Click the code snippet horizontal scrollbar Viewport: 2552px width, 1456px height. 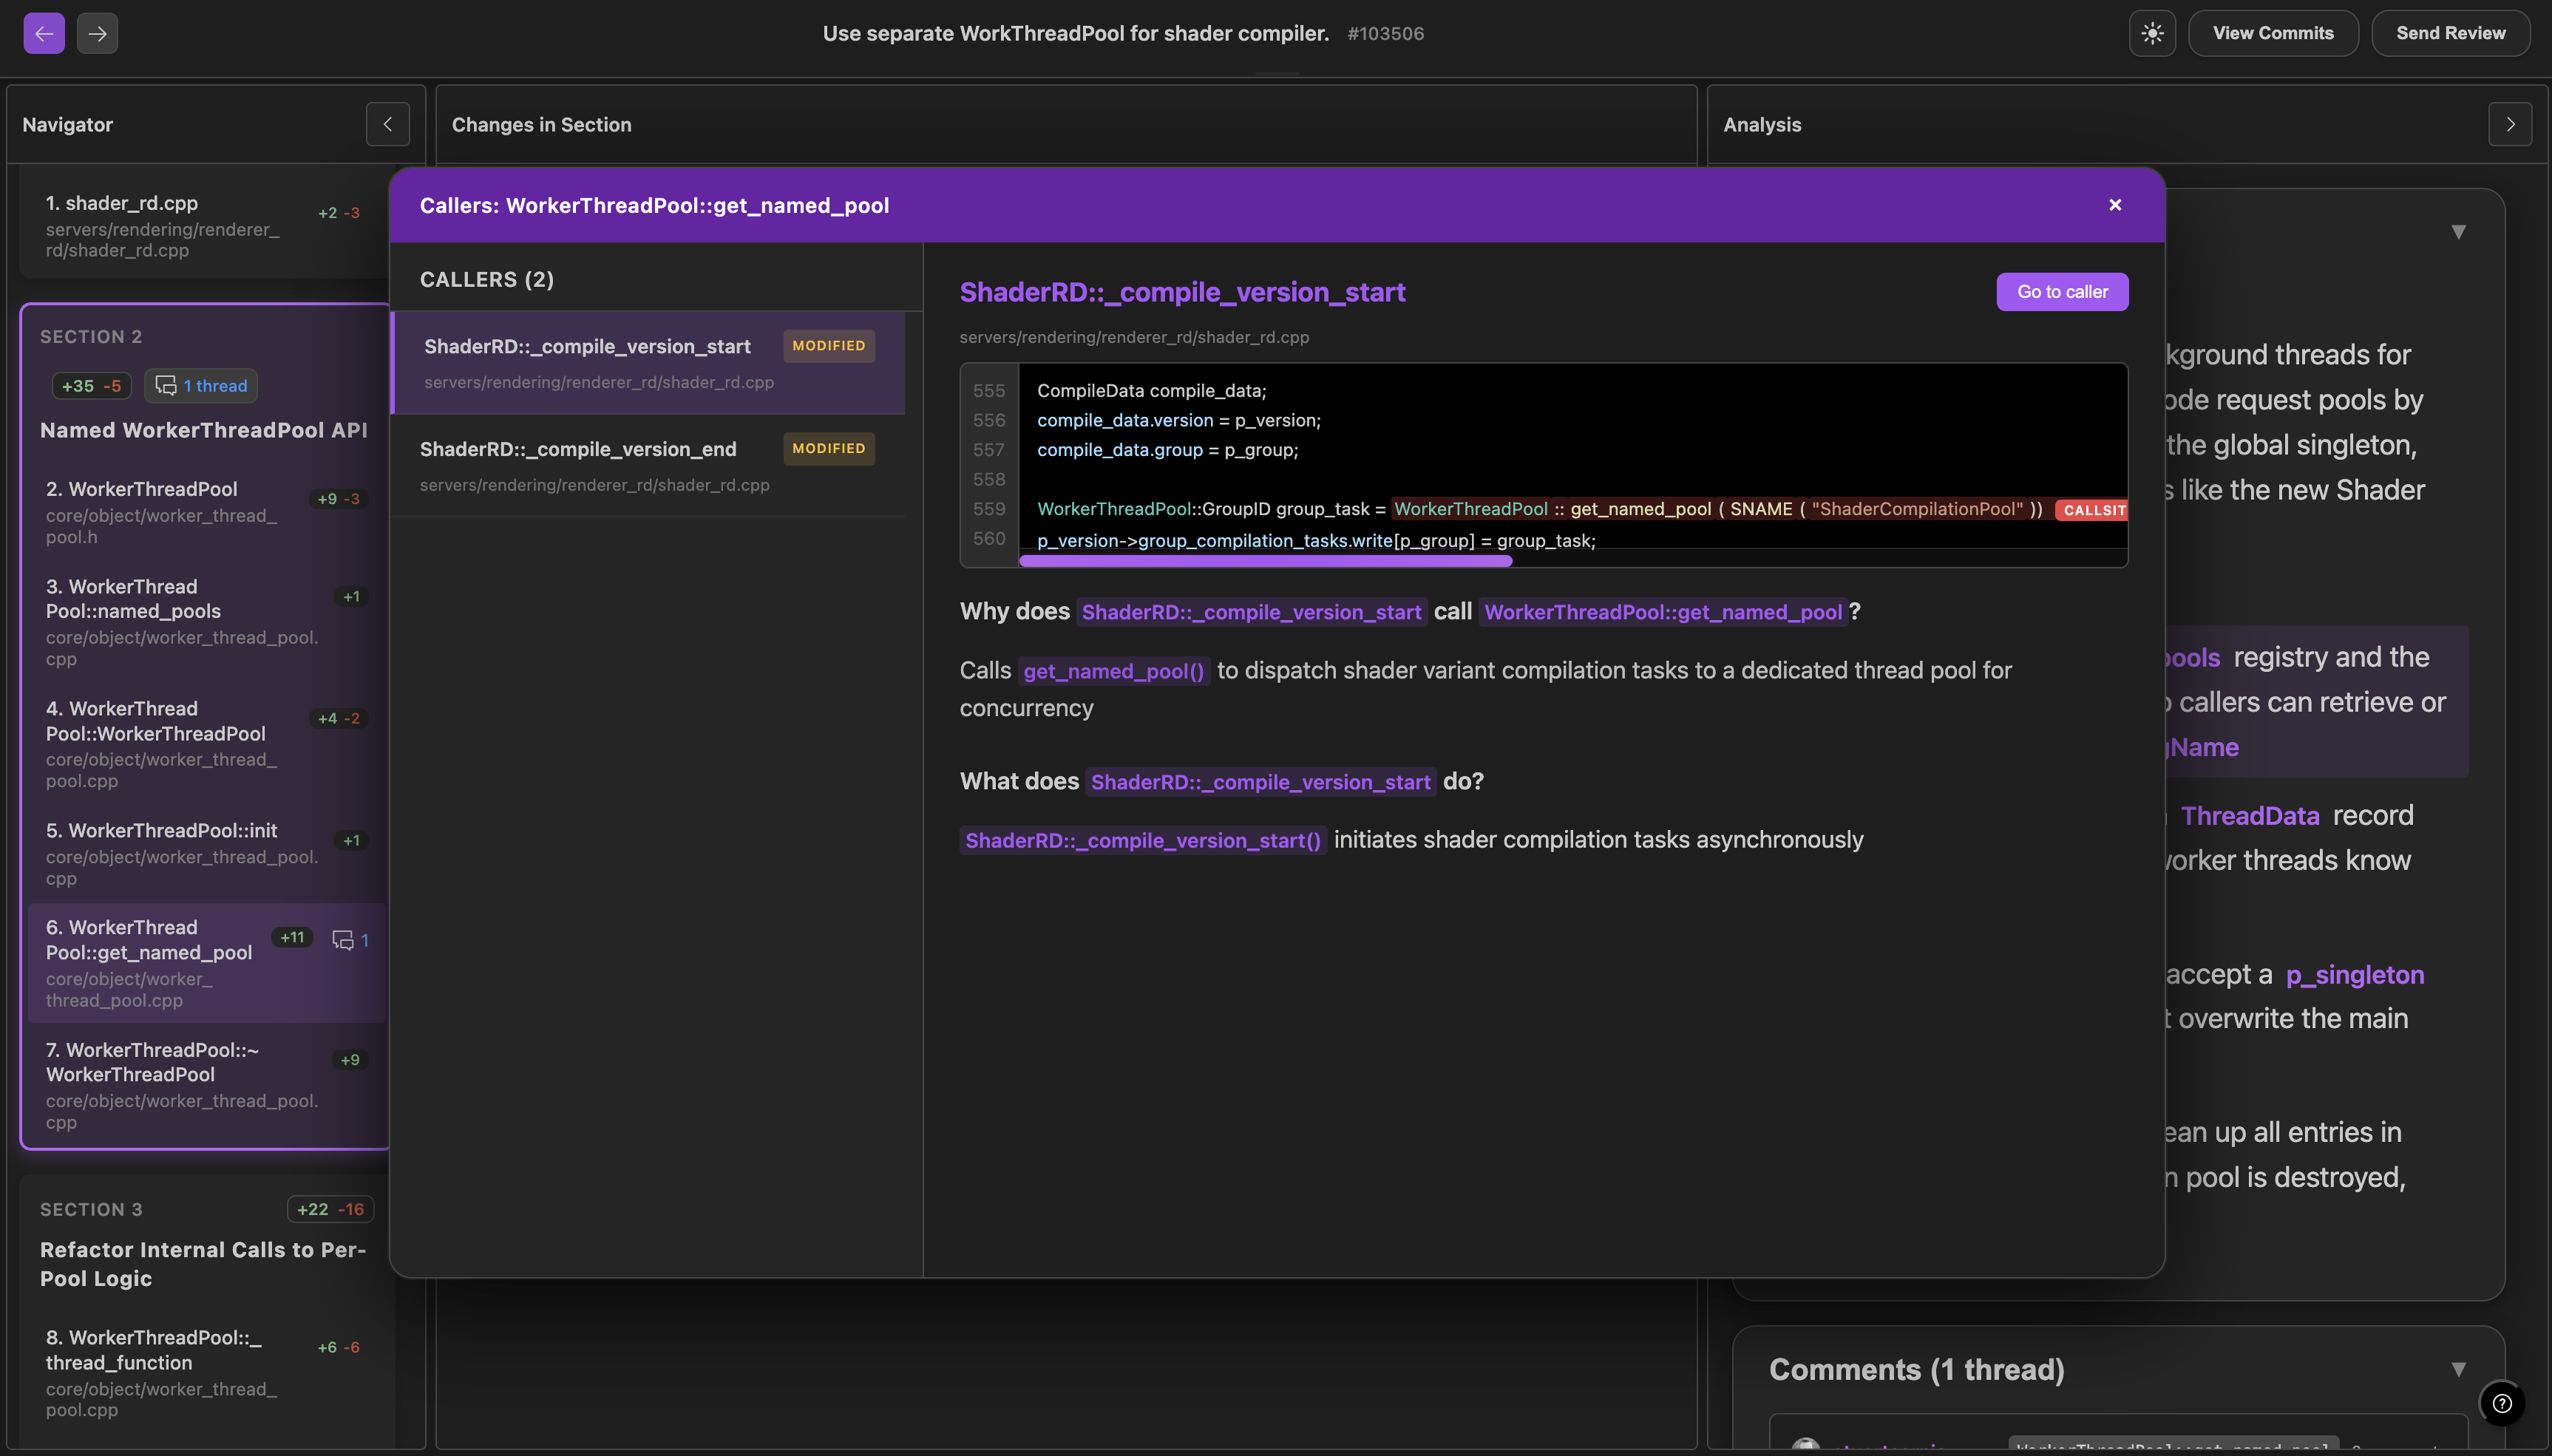point(1265,561)
